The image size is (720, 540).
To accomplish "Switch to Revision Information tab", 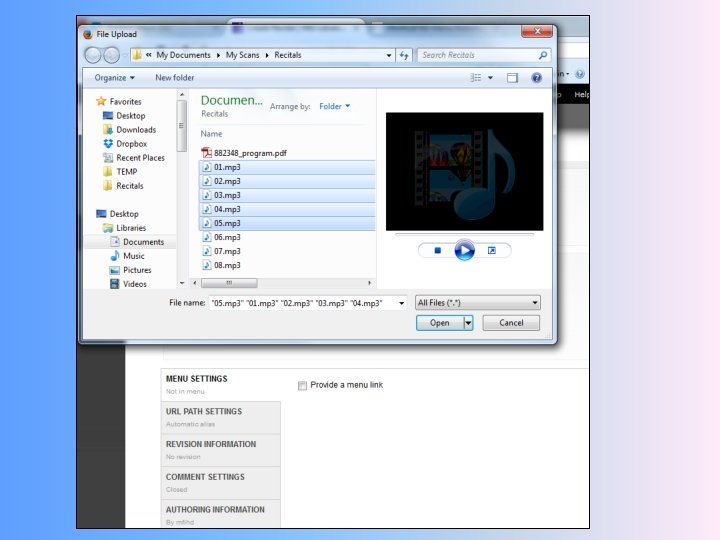I will pyautogui.click(x=221, y=450).
